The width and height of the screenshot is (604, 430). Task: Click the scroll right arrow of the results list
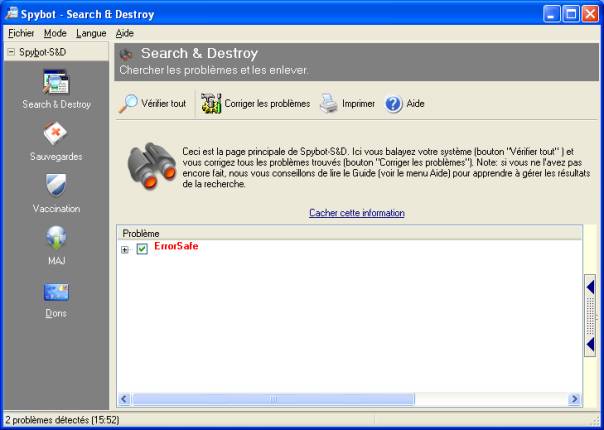pyautogui.click(x=574, y=399)
